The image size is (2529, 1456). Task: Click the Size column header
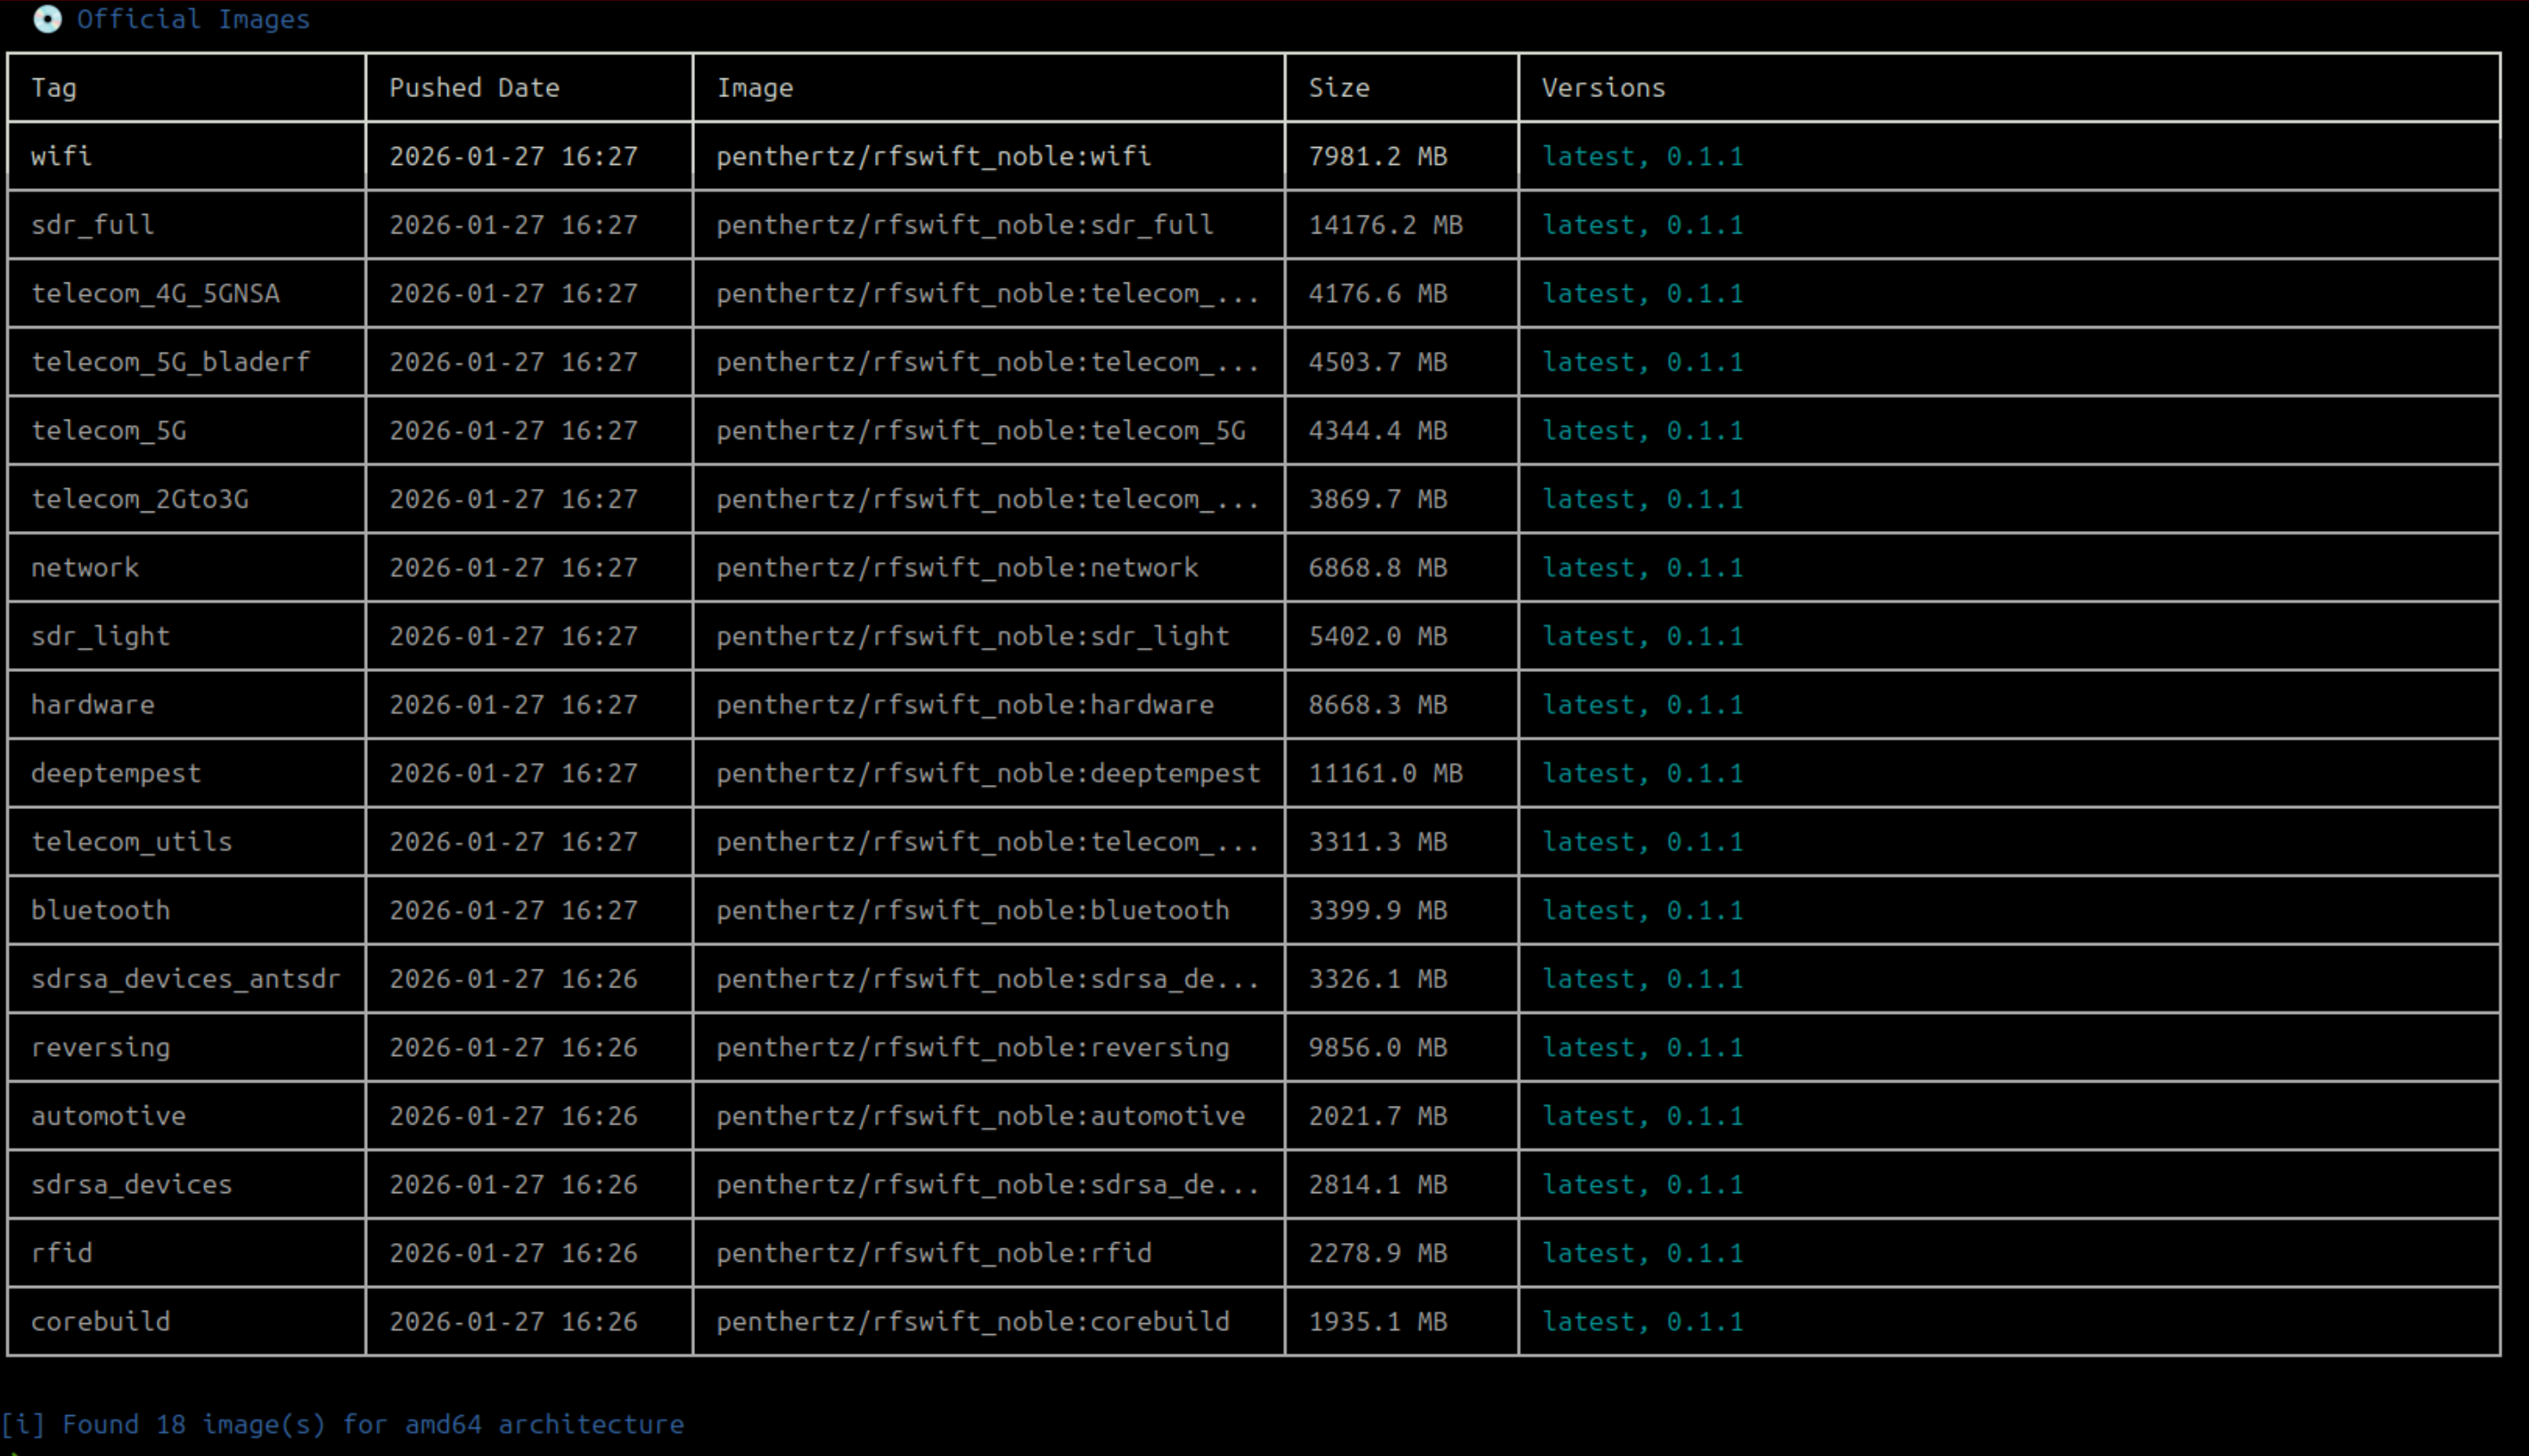coord(1339,88)
